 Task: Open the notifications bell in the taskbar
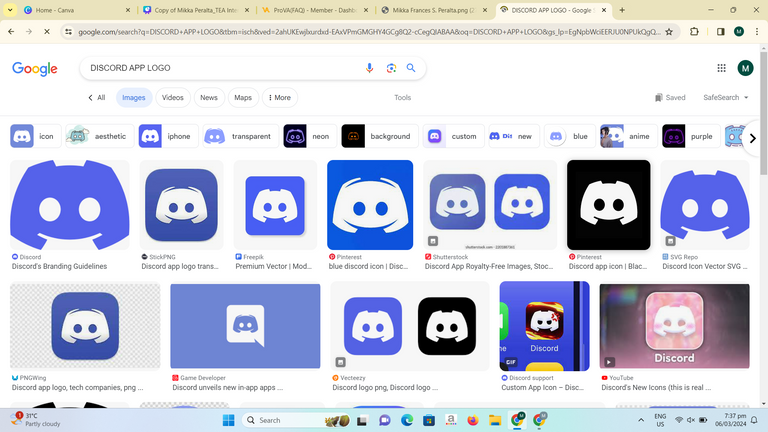pyautogui.click(x=754, y=420)
